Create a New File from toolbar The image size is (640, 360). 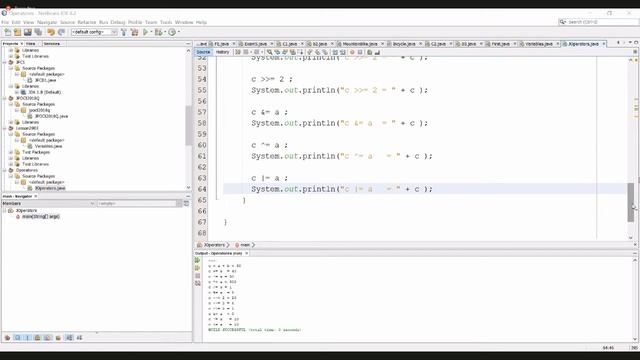pos(8,32)
